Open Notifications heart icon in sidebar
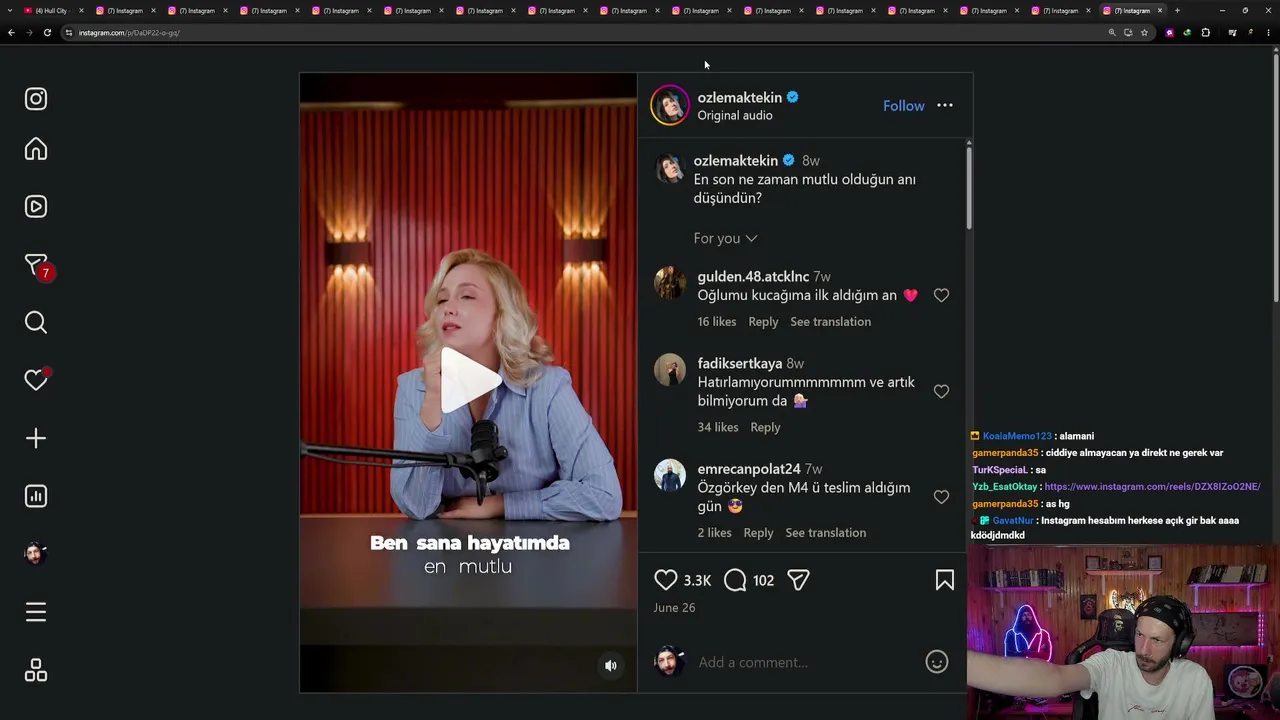The image size is (1280, 720). [36, 380]
